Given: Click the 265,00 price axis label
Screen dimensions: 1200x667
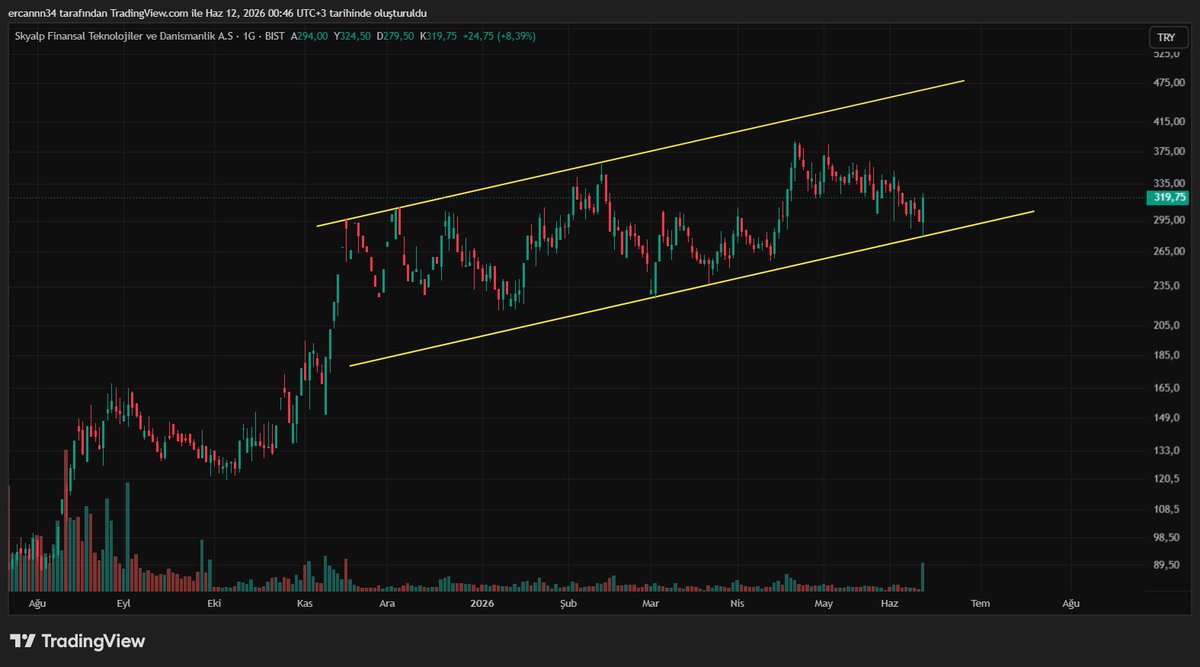Looking at the screenshot, I should 1168,251.
